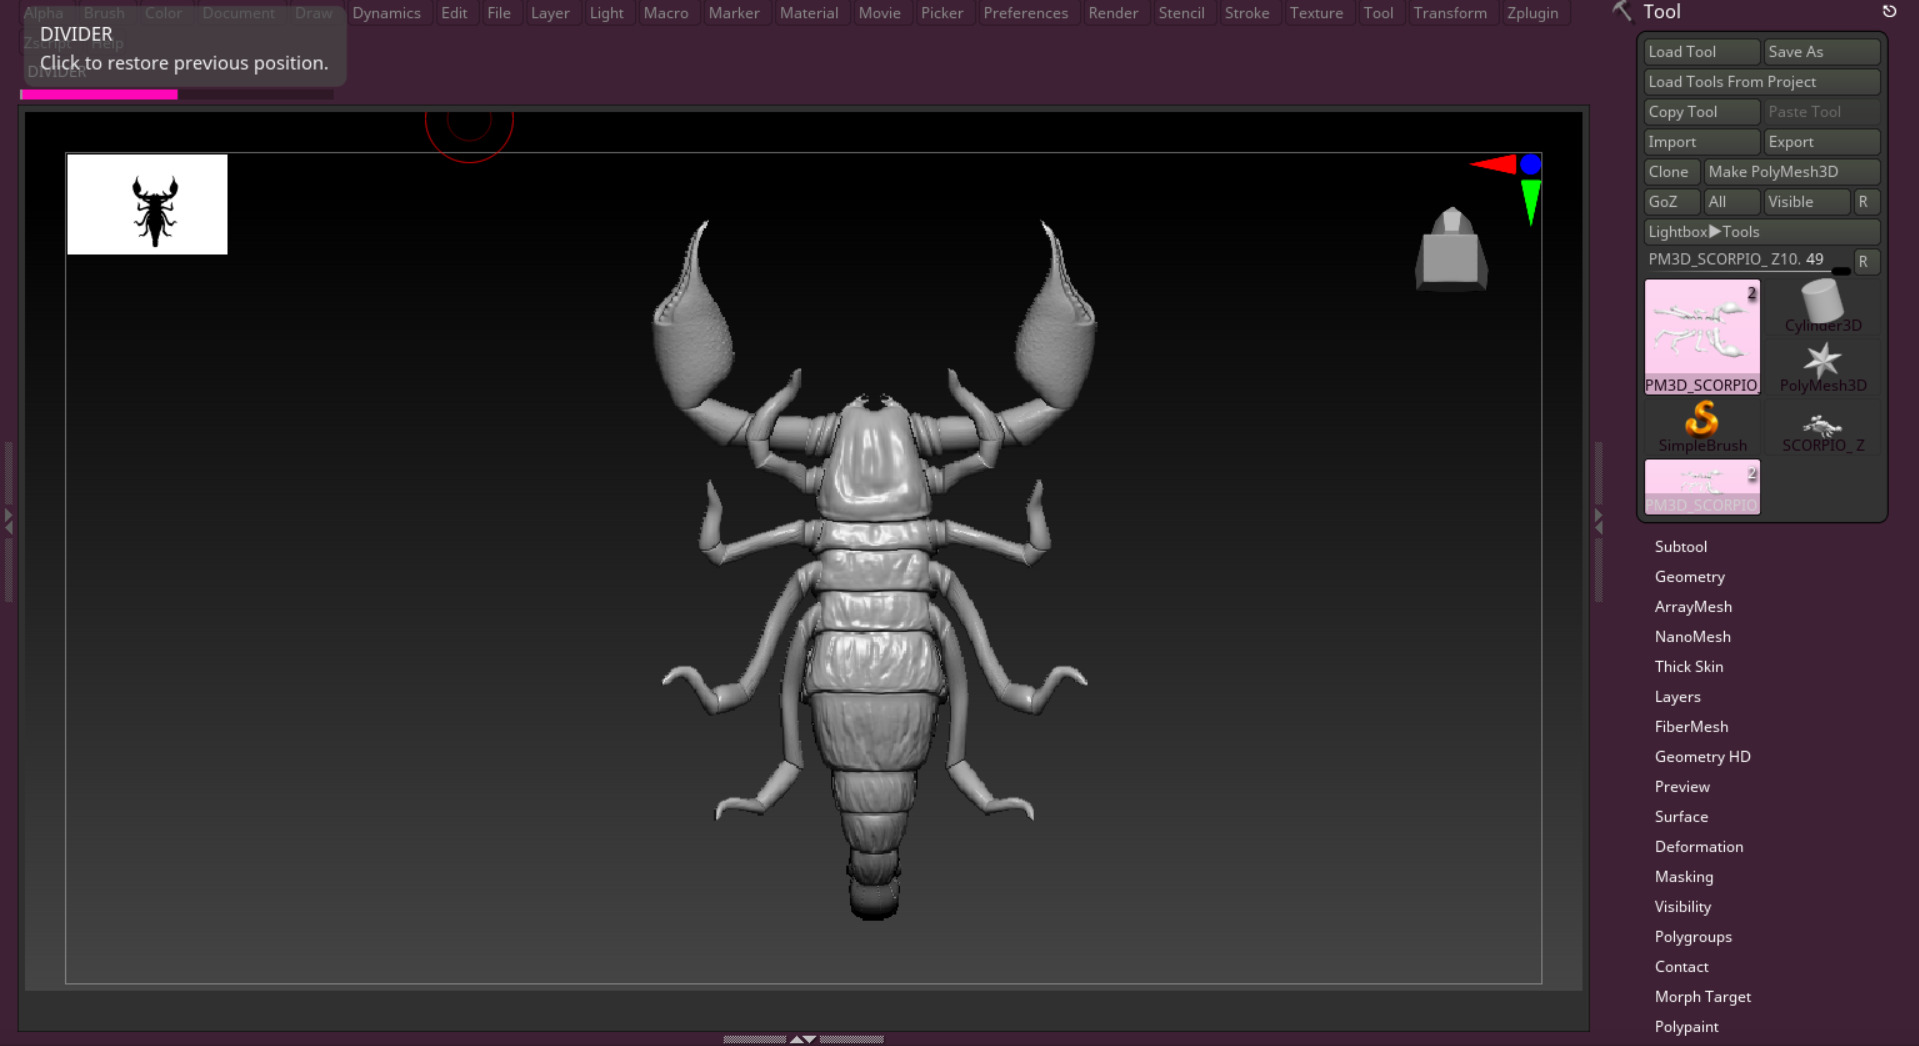The height and width of the screenshot is (1046, 1919).
Task: Open the Morph Target section
Action: pyautogui.click(x=1702, y=996)
